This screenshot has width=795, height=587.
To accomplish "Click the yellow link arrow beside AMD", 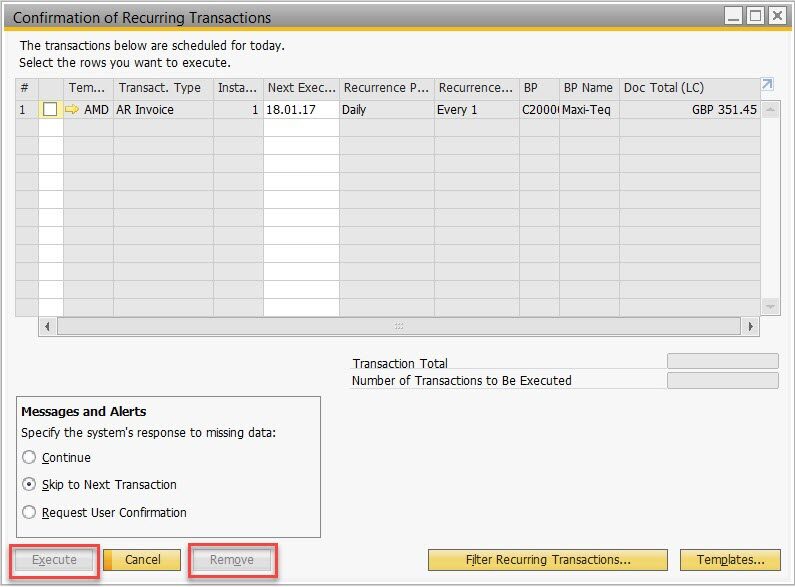I will 72,110.
